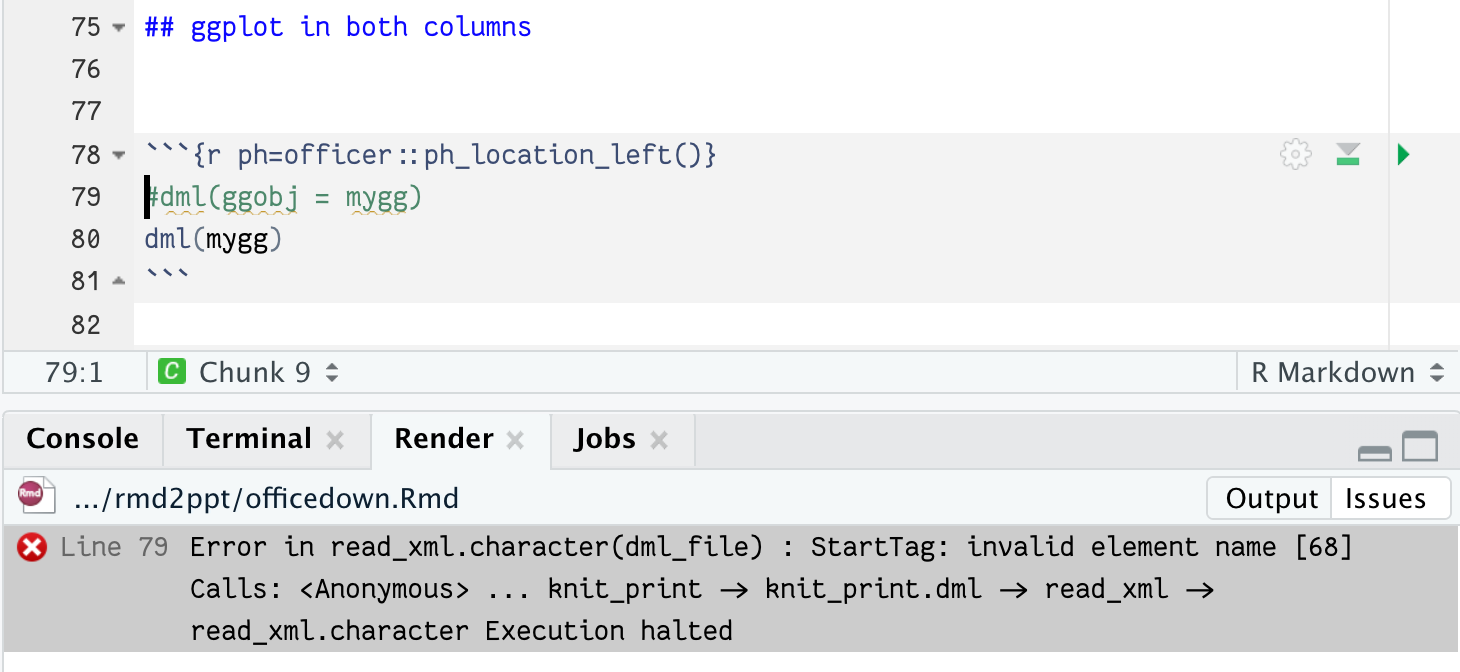Click line number 79 in the gutter
Screen dimensions: 1460x672
point(87,197)
